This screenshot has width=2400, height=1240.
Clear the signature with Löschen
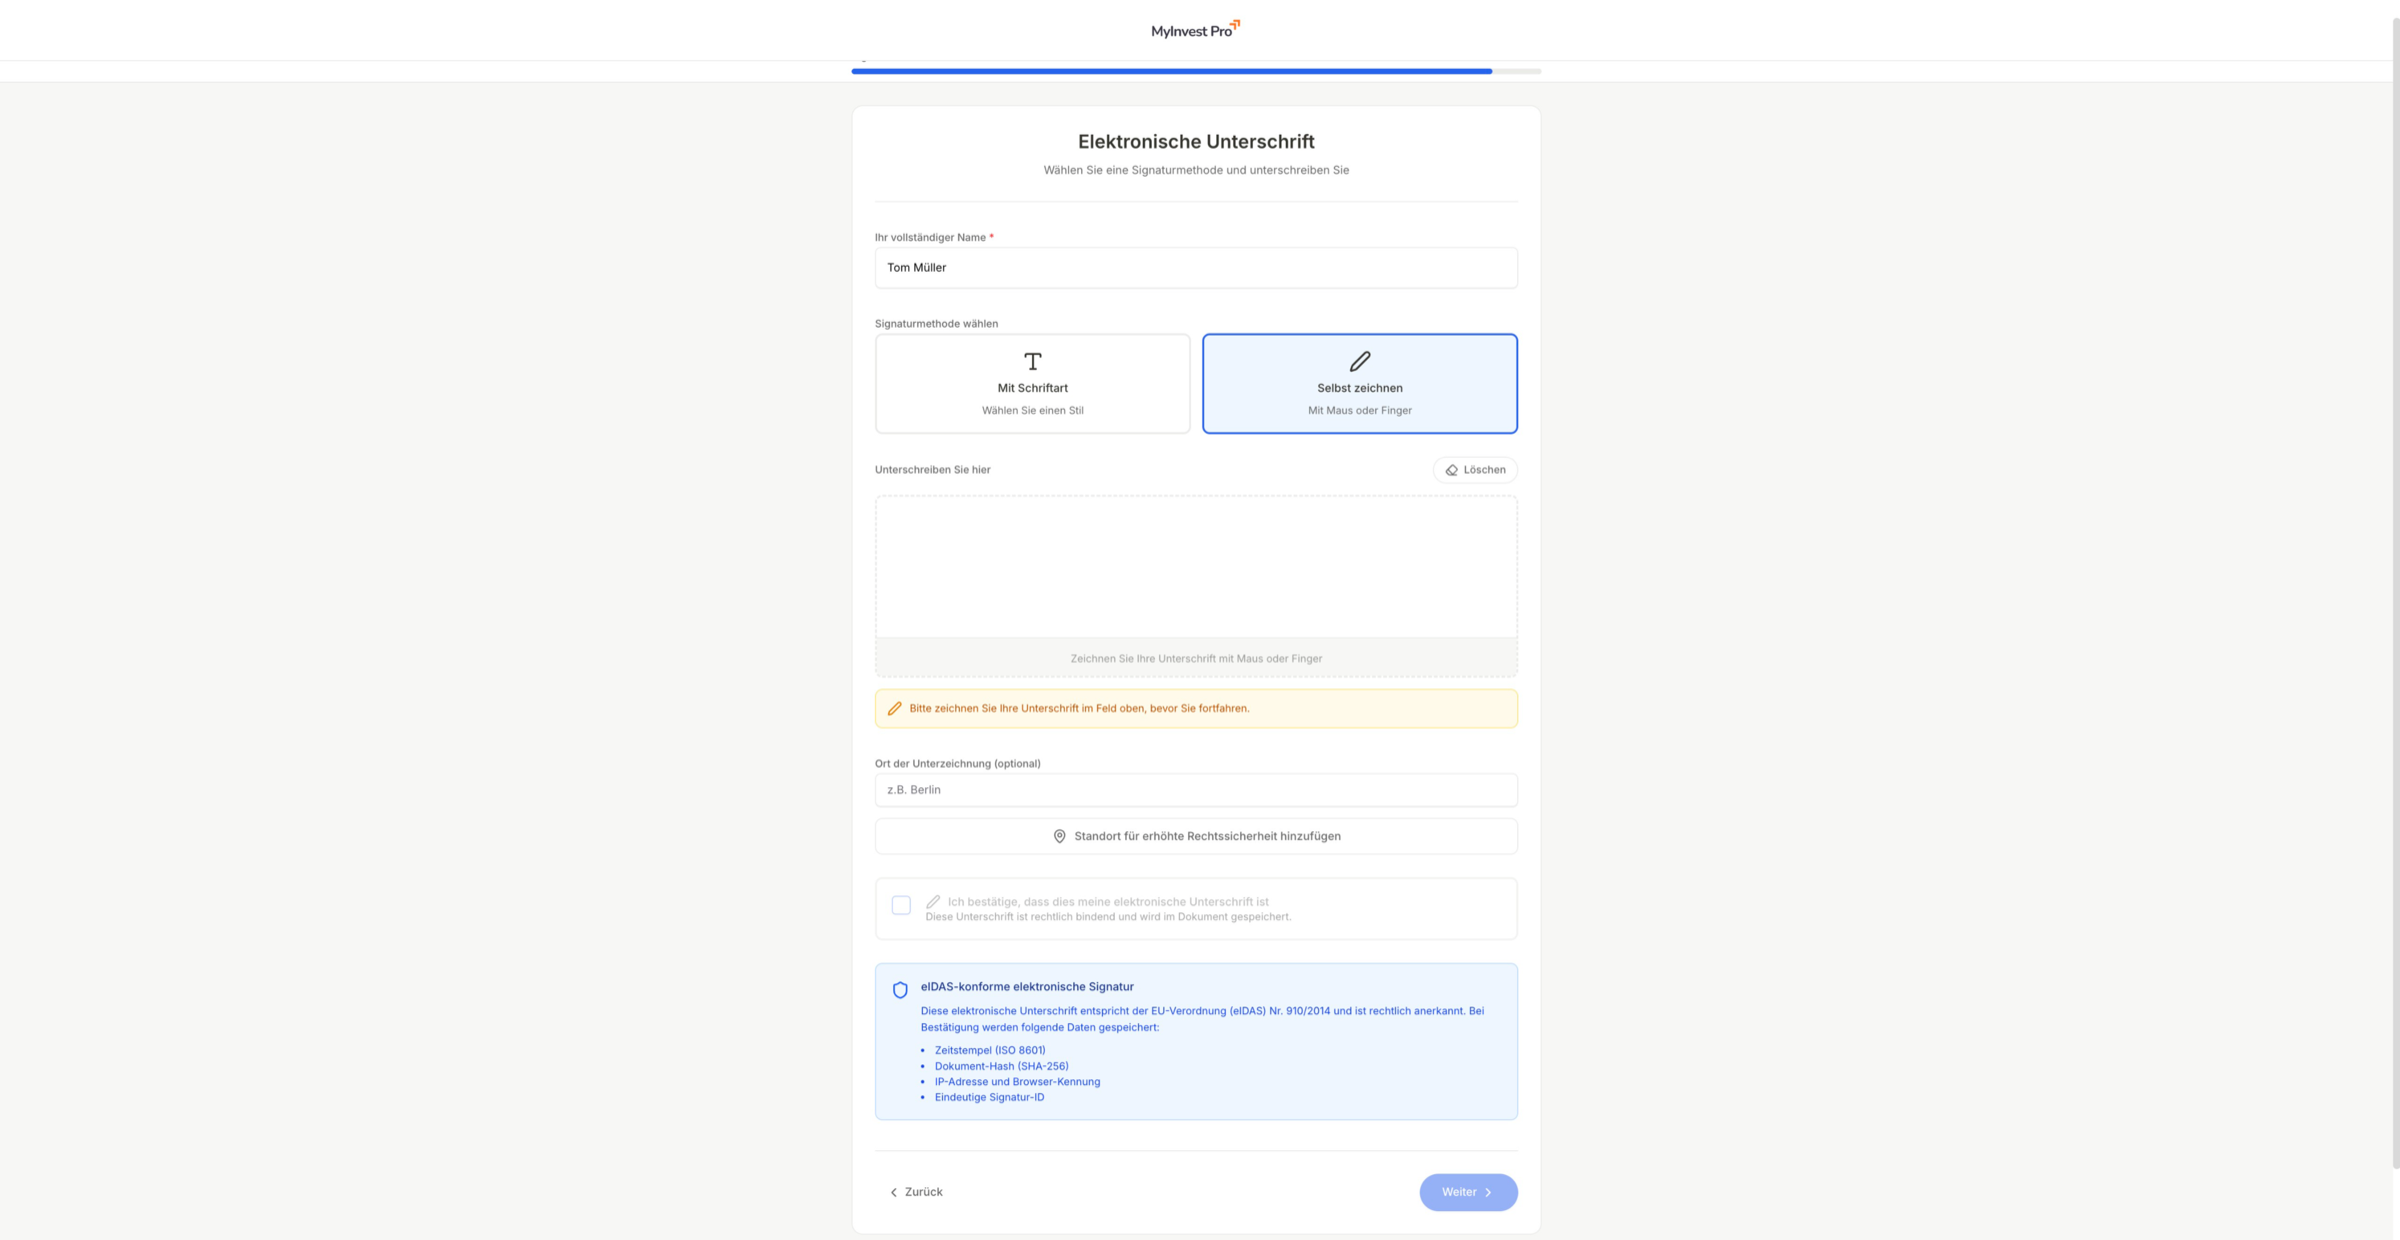click(1475, 470)
